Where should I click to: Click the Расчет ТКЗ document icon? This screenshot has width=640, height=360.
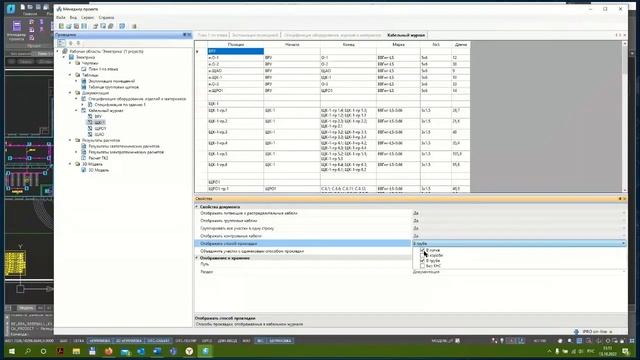[84, 158]
